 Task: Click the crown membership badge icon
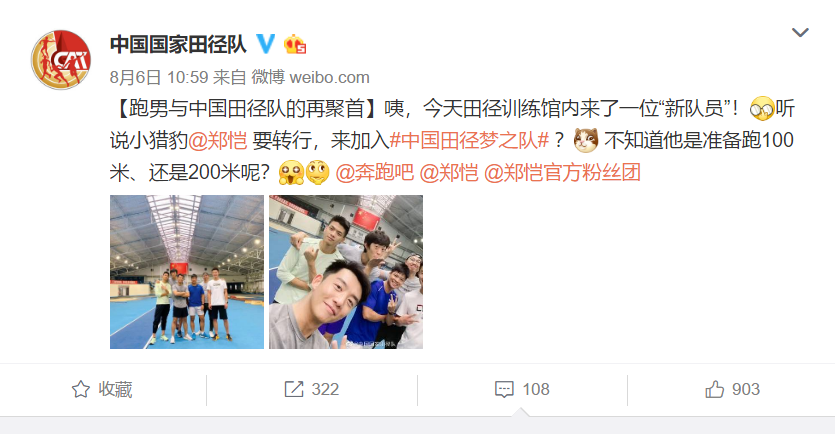coord(295,44)
